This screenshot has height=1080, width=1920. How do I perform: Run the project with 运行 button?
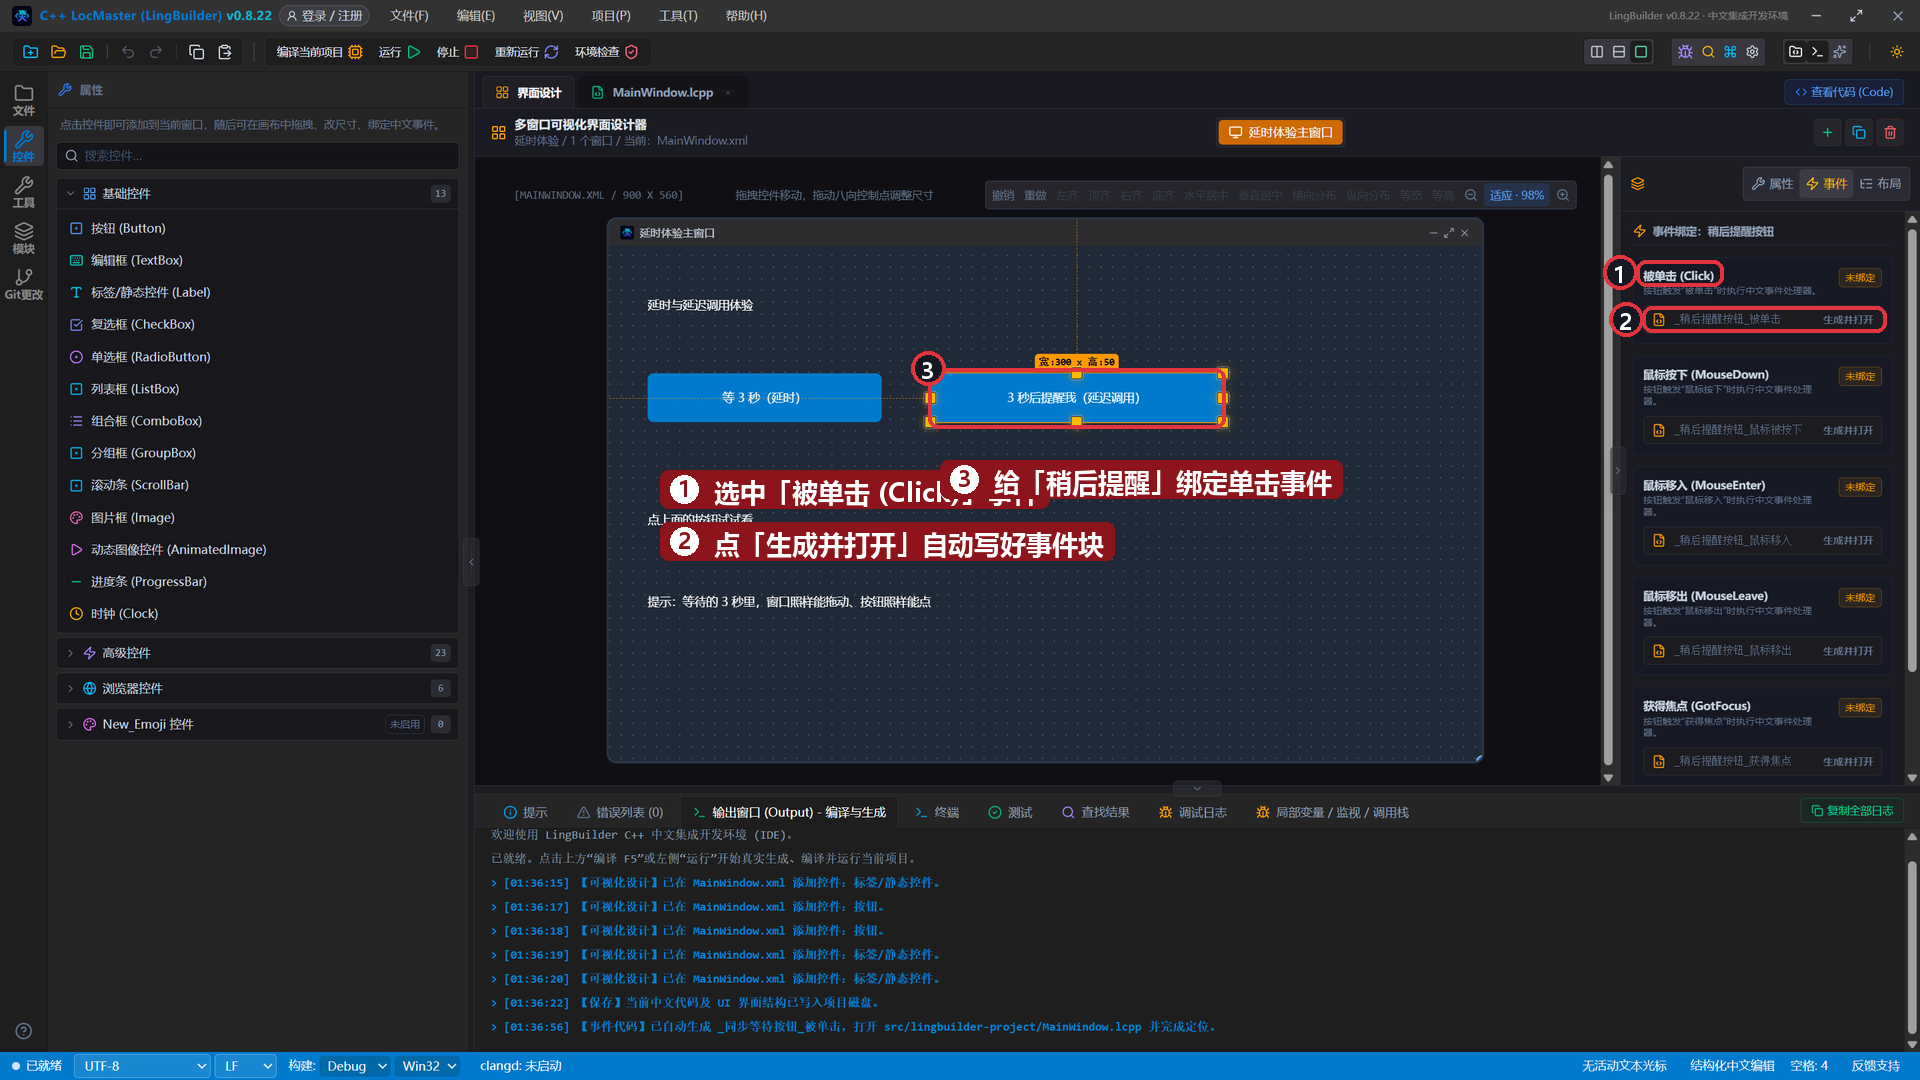pos(400,52)
